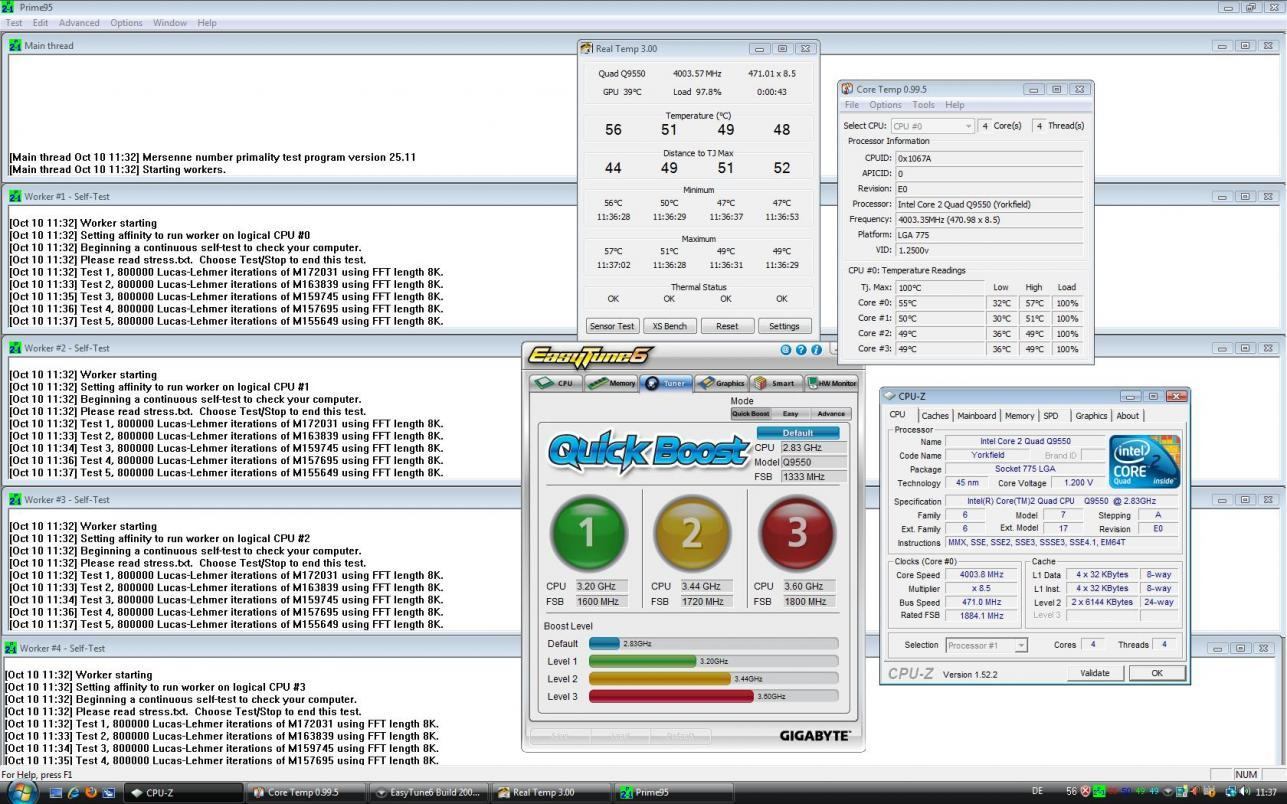1287x804 pixels.
Task: Open Prime95 Test menu
Action: pos(15,23)
